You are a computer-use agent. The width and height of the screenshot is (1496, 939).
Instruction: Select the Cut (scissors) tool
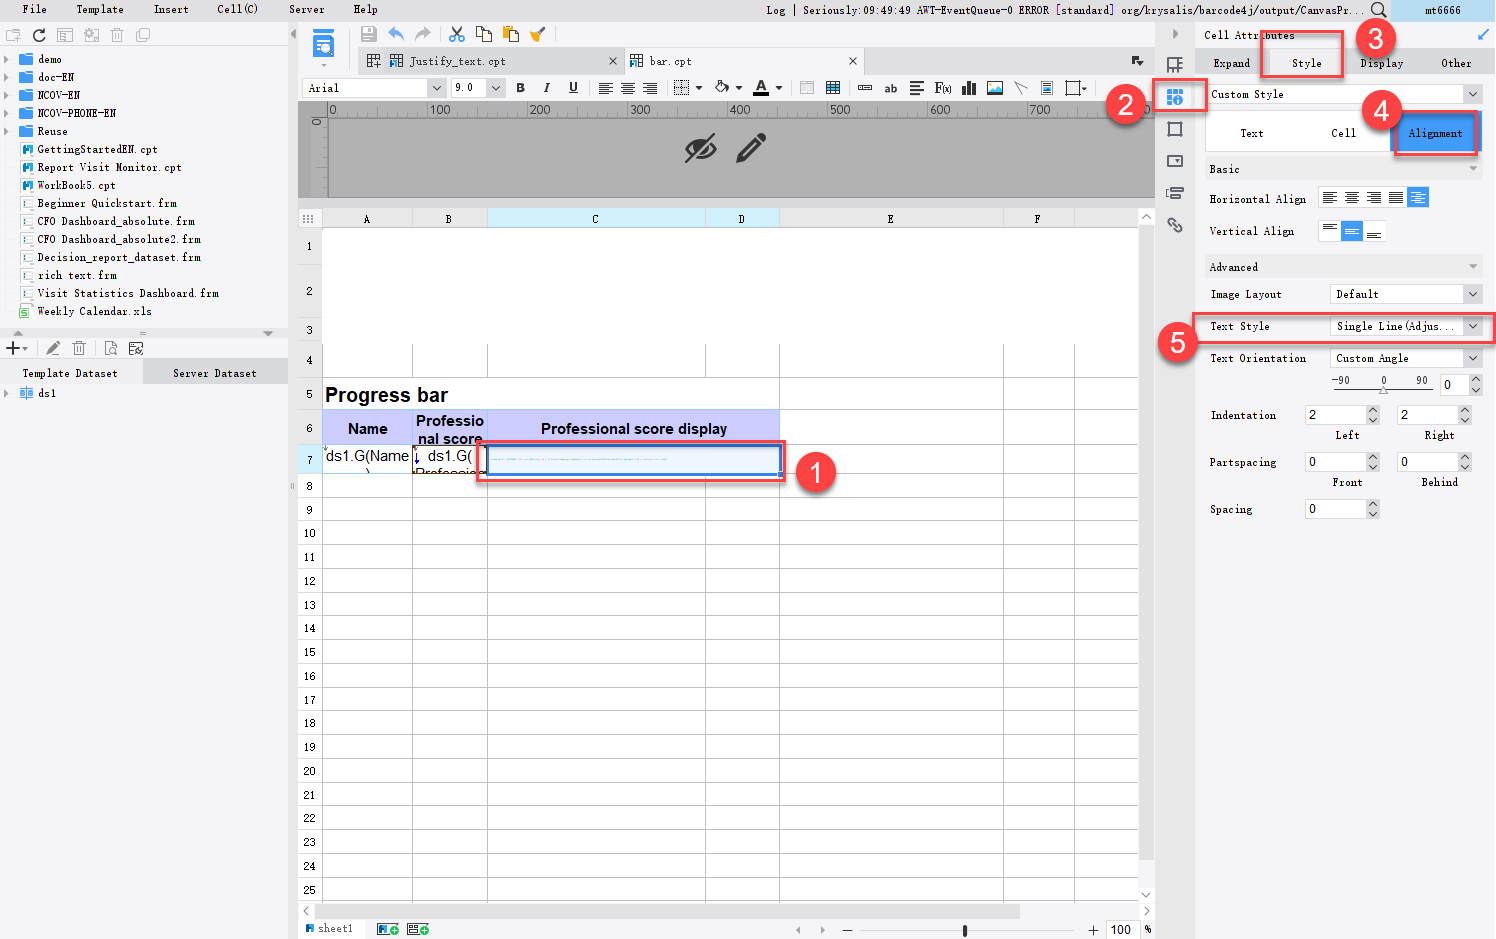[x=457, y=33]
